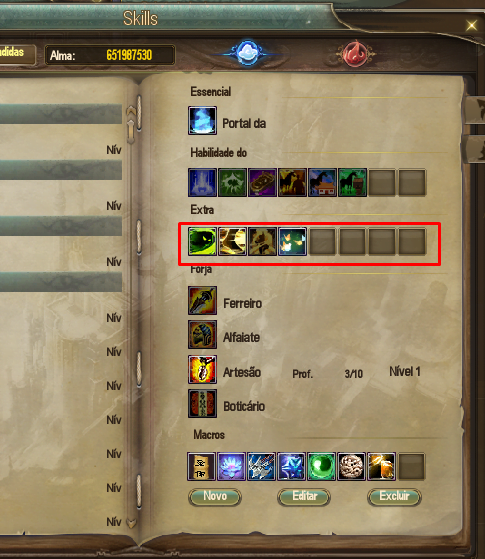The height and width of the screenshot is (559, 485).
Task: Click the Excluir macro button
Action: tap(394, 497)
